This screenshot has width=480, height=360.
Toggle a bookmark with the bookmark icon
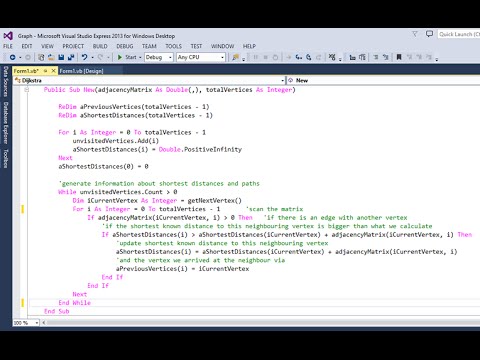(399, 57)
